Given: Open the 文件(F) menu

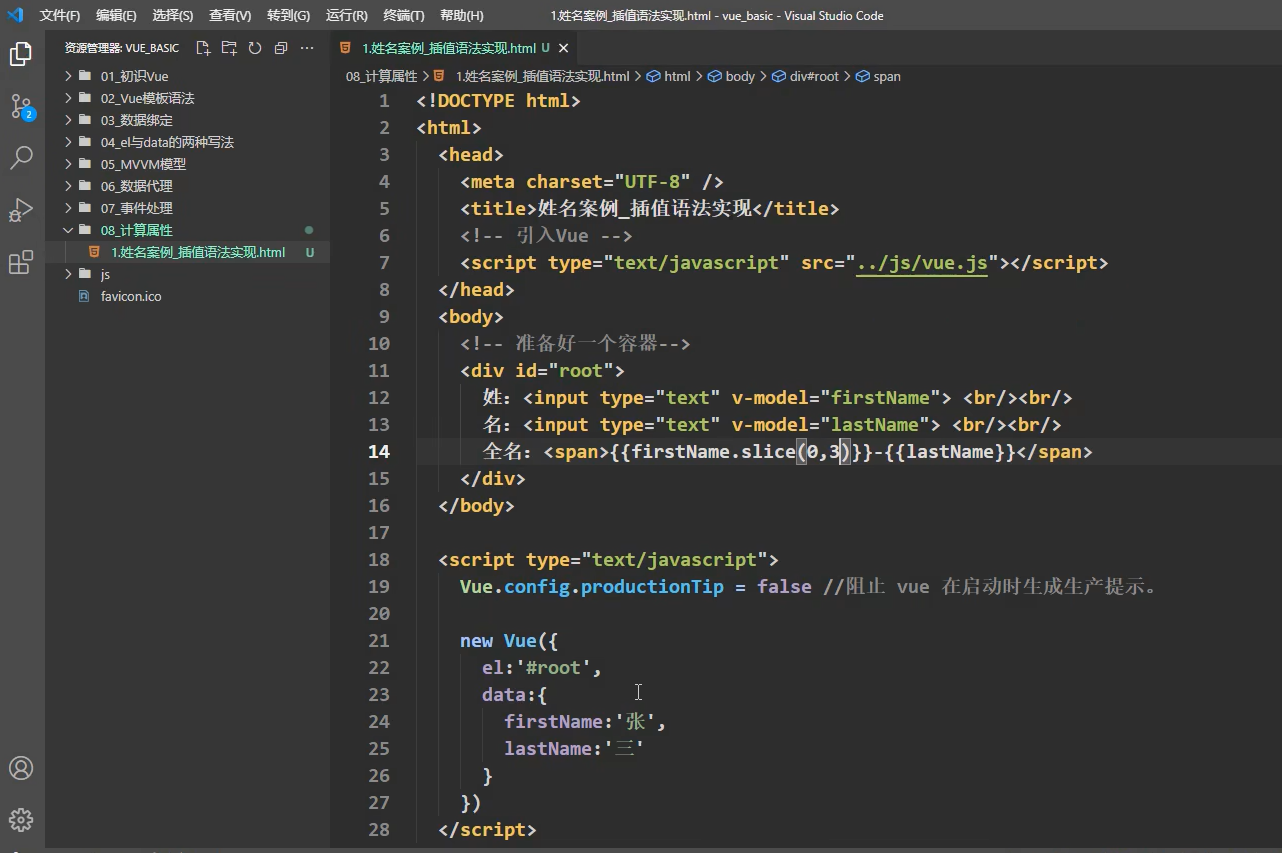Looking at the screenshot, I should tap(60, 16).
